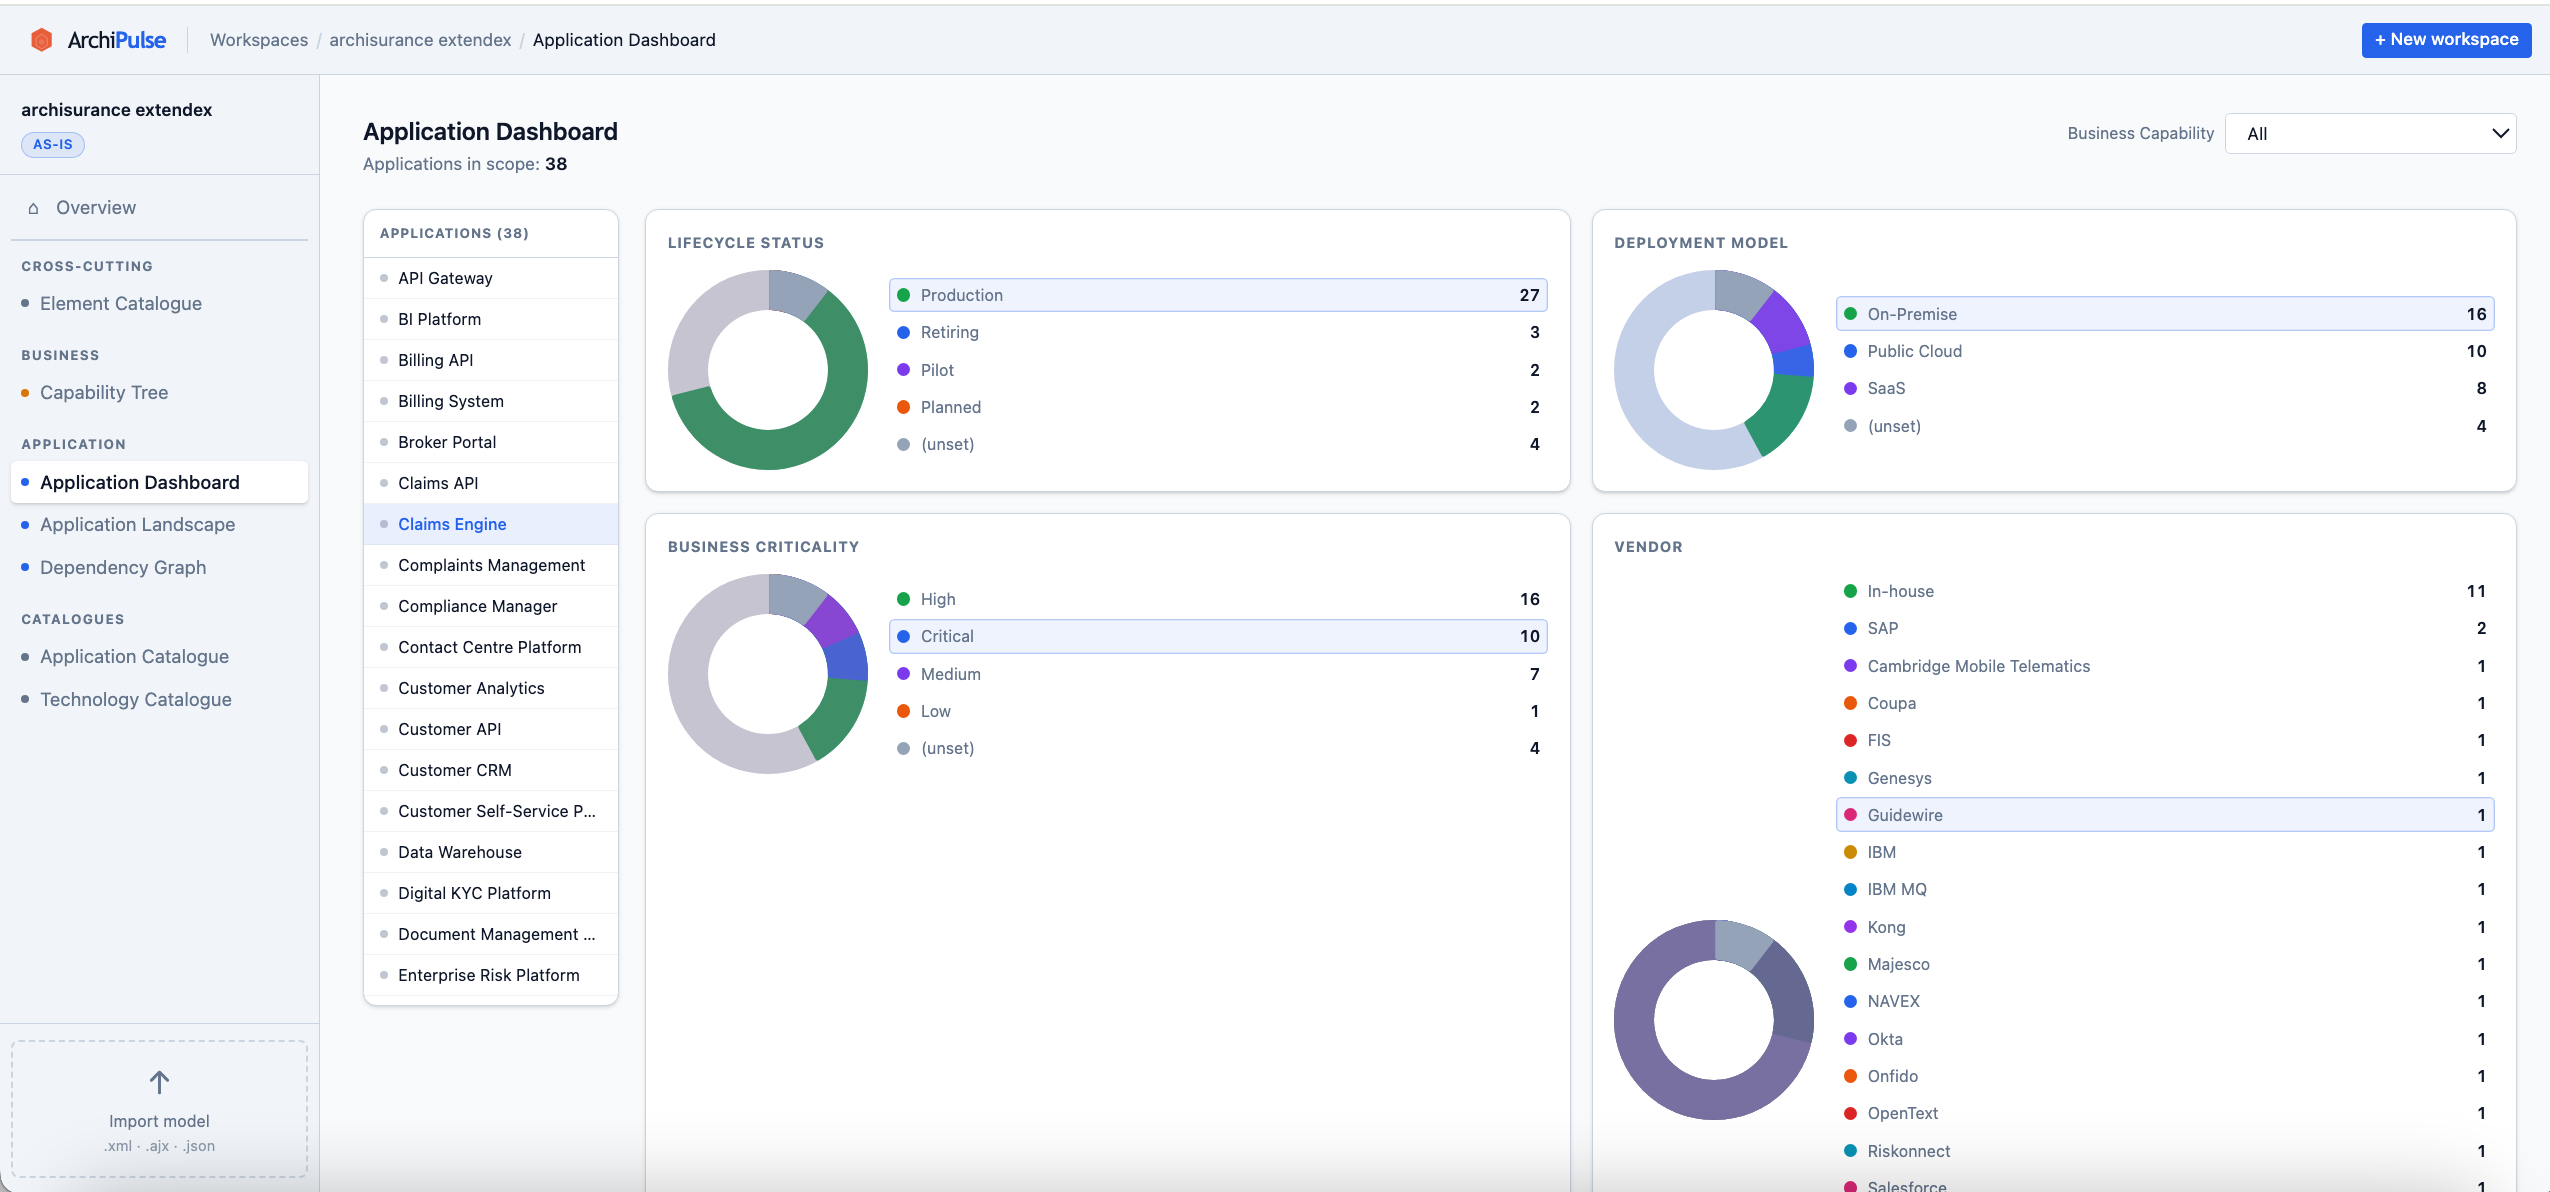
Task: Click the blue dot beside Application Dashboard
Action: [x=26, y=482]
